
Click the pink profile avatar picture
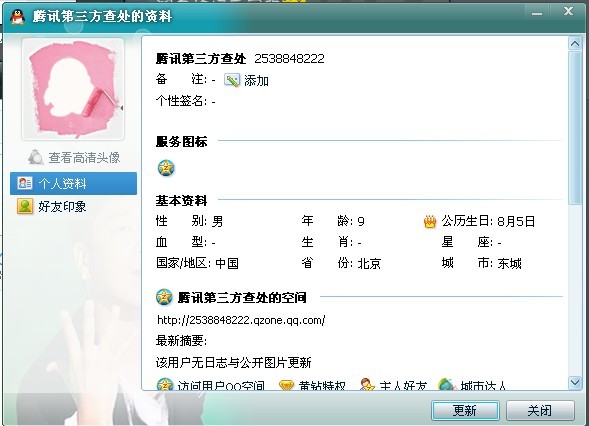pyautogui.click(x=73, y=89)
